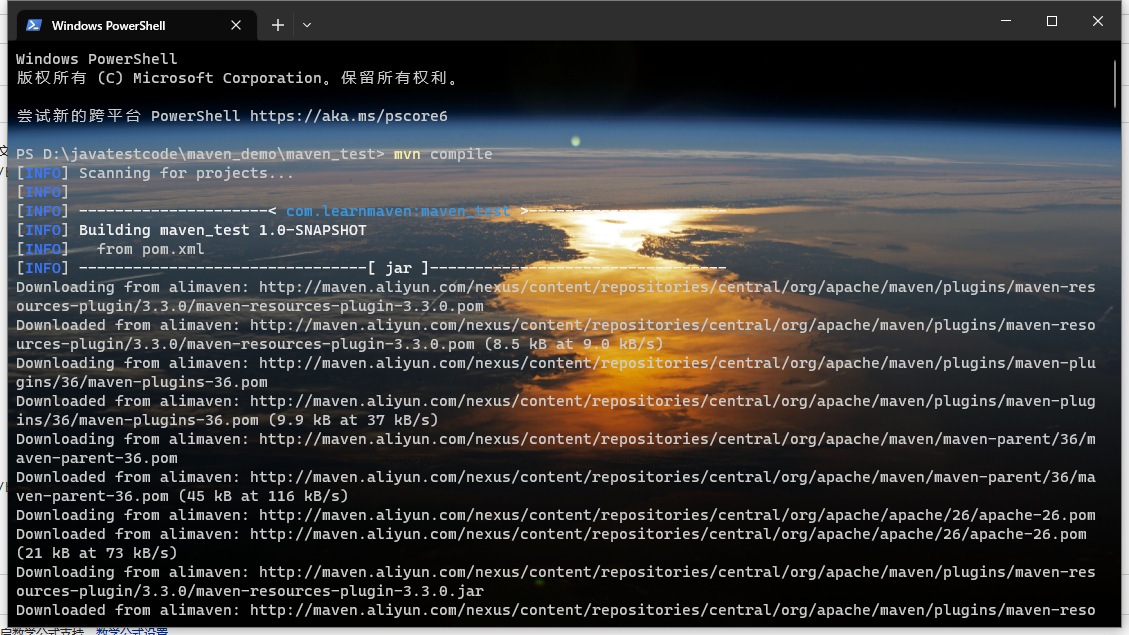Close the Windows PowerShell tab
The width and height of the screenshot is (1129, 635).
pyautogui.click(x=235, y=25)
